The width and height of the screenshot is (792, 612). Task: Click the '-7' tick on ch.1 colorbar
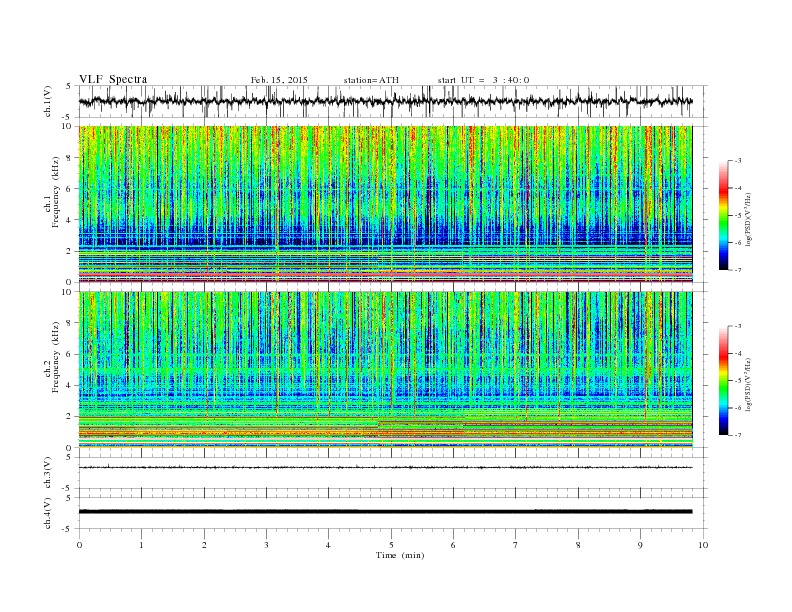pos(737,270)
